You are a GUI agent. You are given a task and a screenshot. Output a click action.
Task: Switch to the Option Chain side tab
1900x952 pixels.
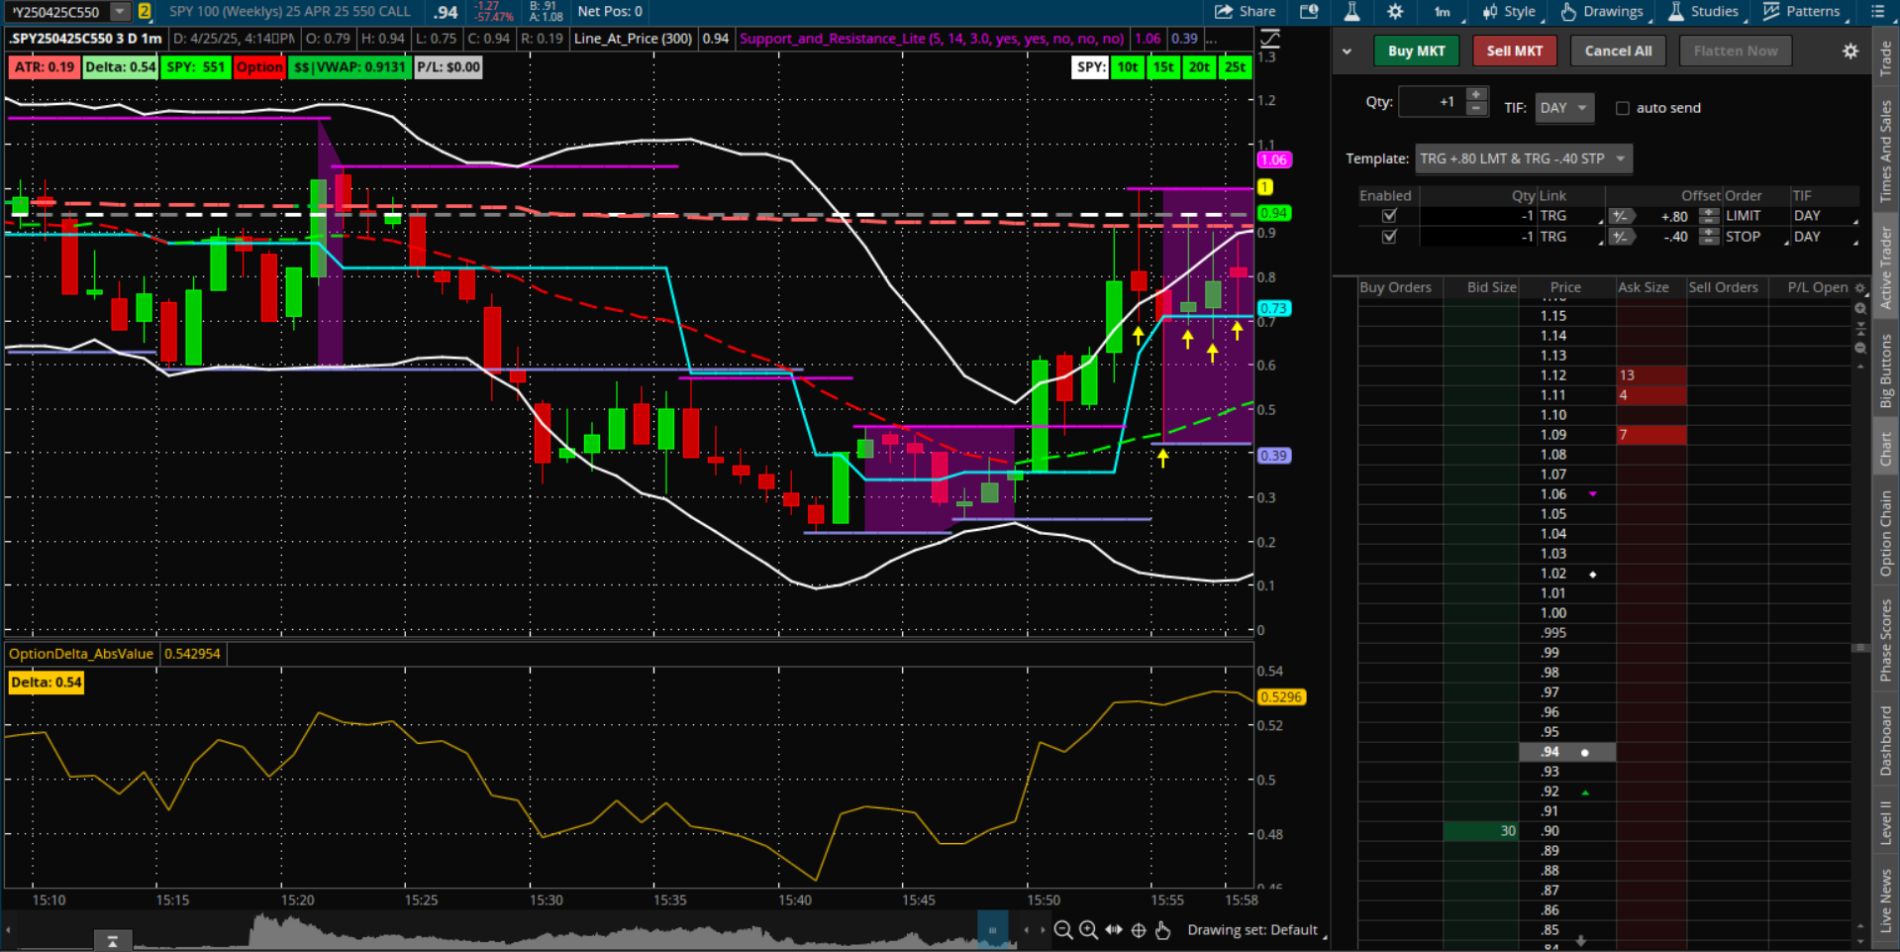pyautogui.click(x=1886, y=533)
